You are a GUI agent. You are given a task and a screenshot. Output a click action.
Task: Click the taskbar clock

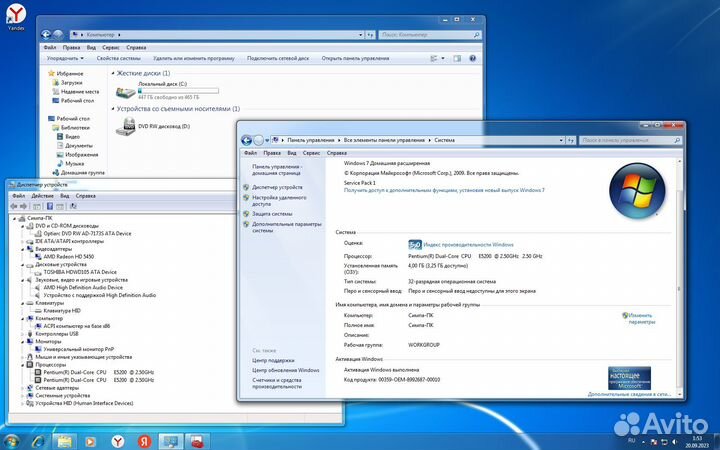point(697,442)
